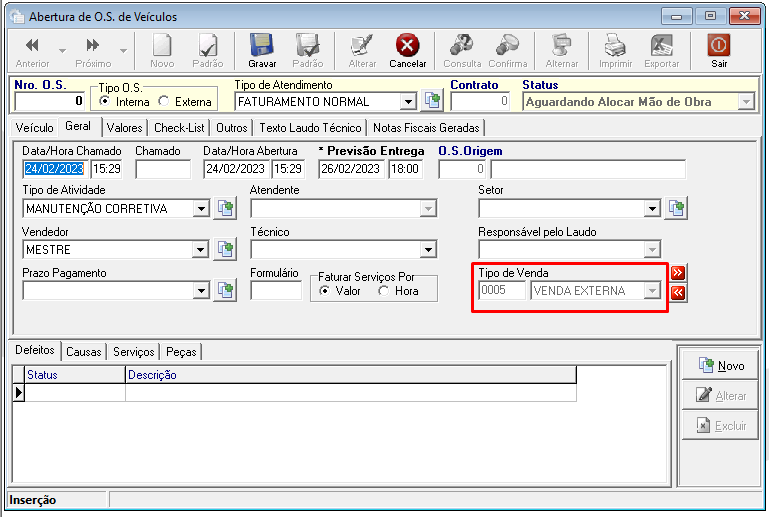Switch to the Outros tab
Screen dimensions: 769x517
[231, 128]
